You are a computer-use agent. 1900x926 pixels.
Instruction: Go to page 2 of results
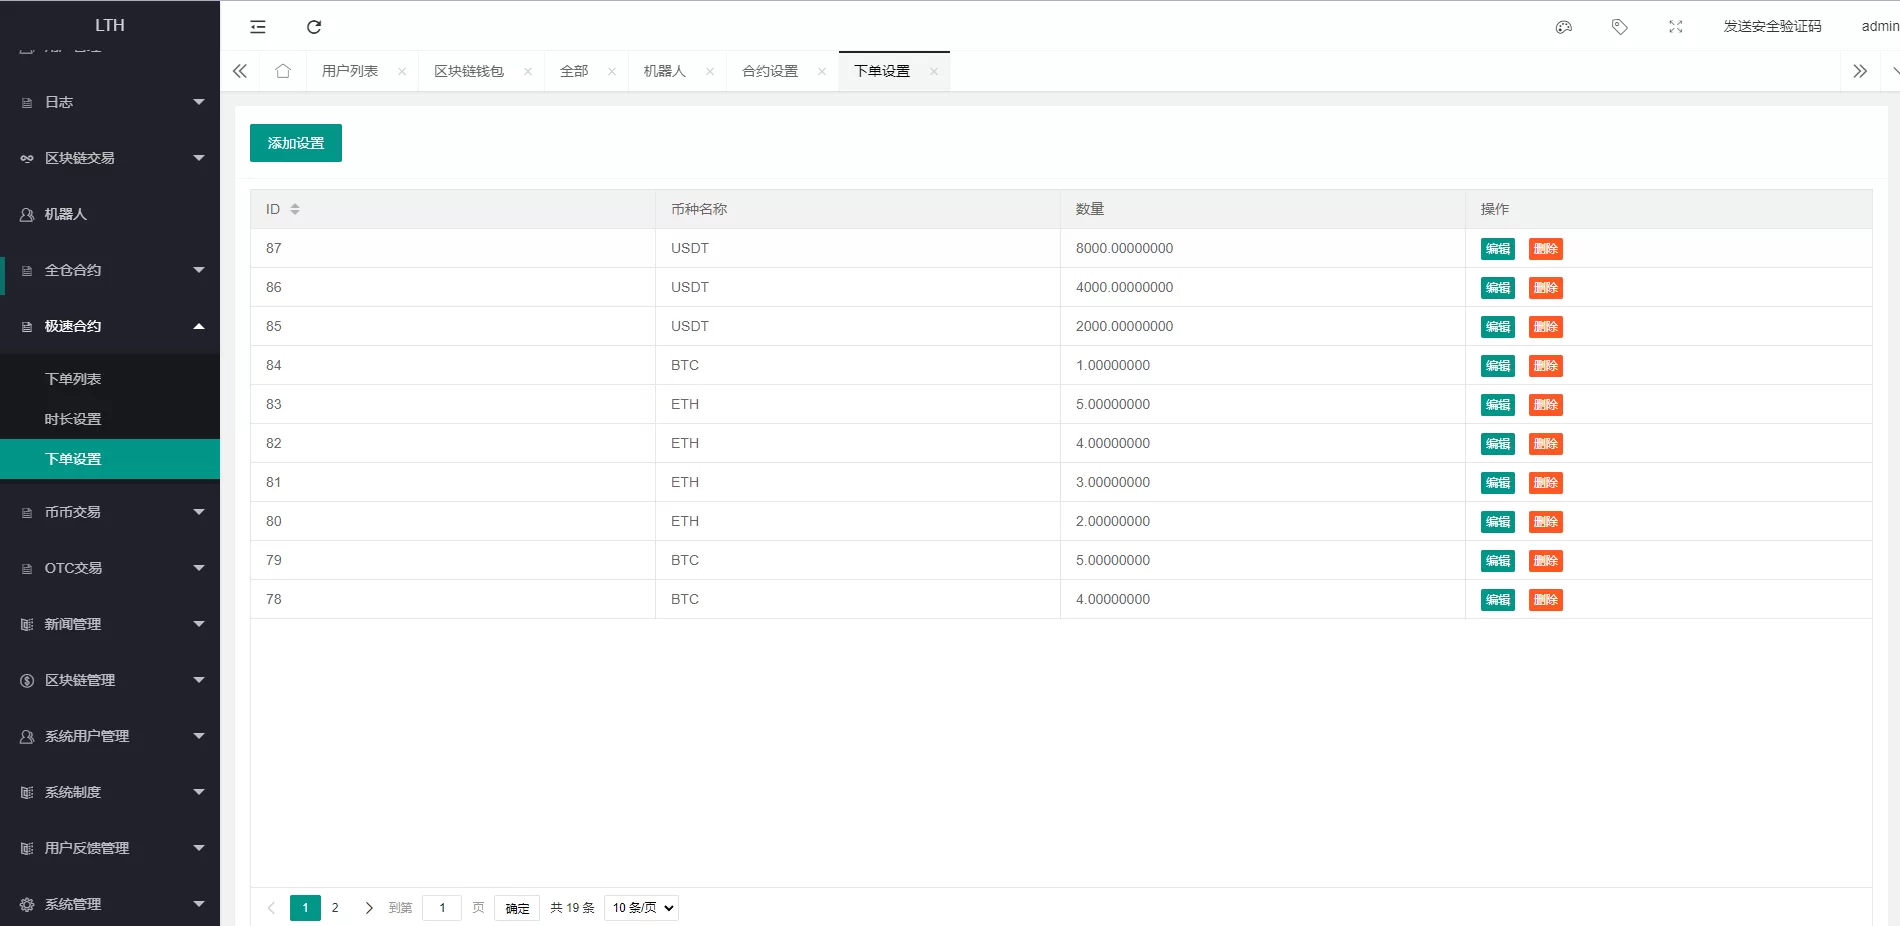(x=335, y=908)
